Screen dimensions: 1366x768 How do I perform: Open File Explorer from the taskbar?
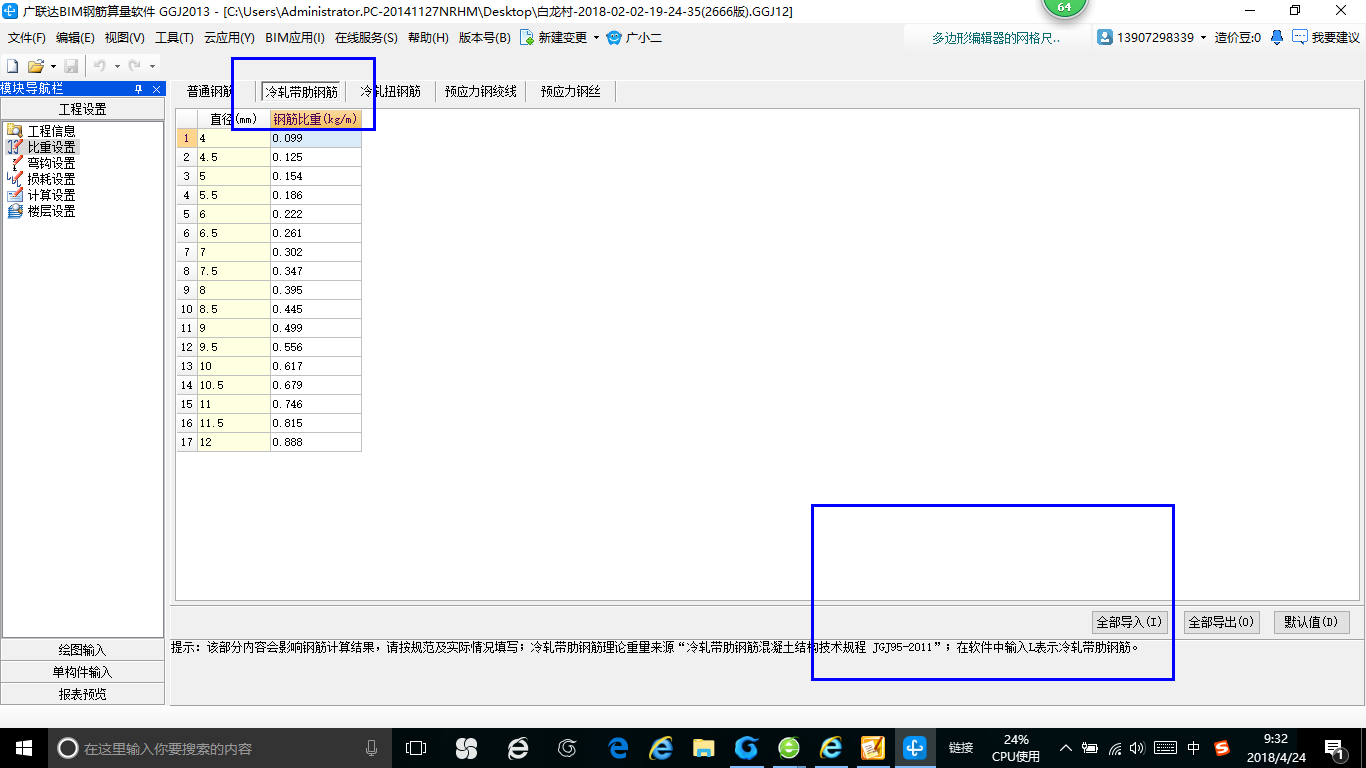click(704, 748)
